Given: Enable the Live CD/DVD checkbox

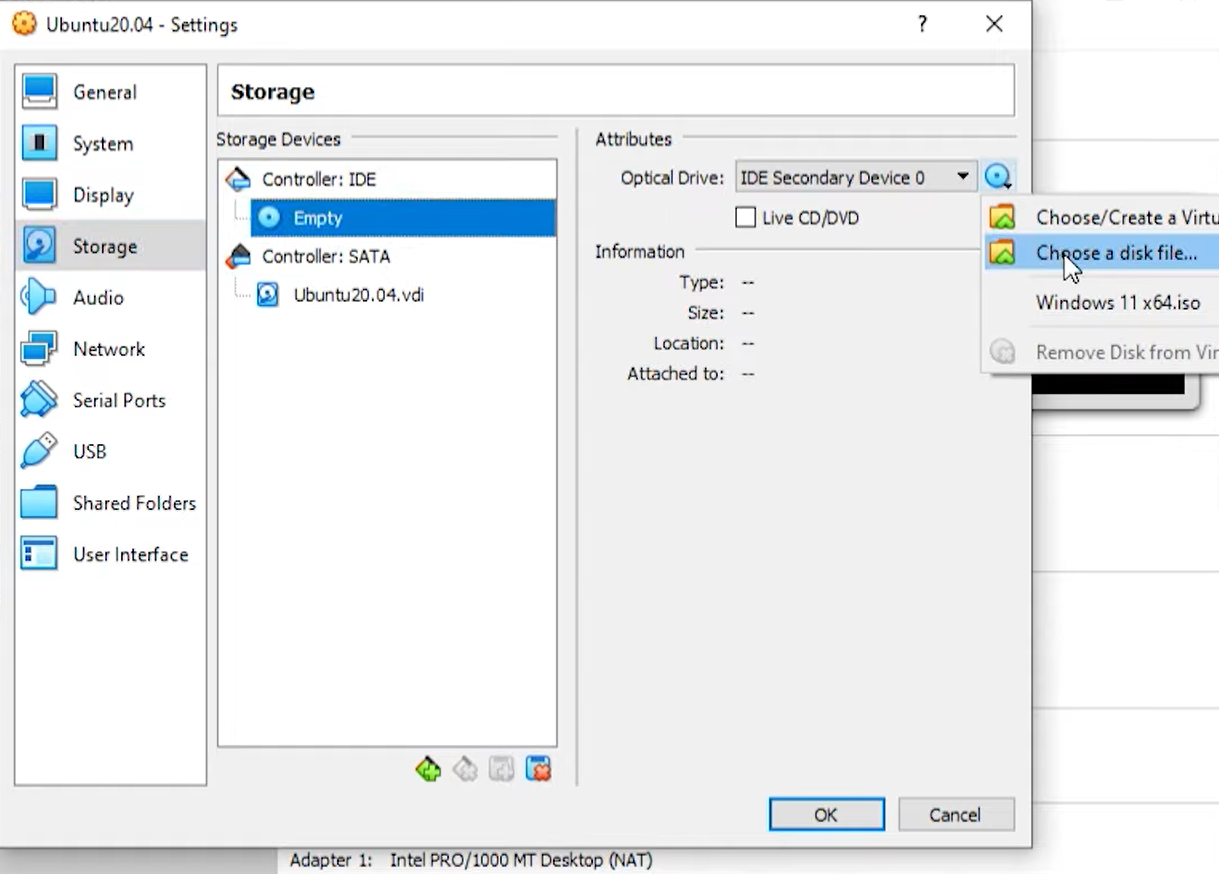Looking at the screenshot, I should point(745,217).
